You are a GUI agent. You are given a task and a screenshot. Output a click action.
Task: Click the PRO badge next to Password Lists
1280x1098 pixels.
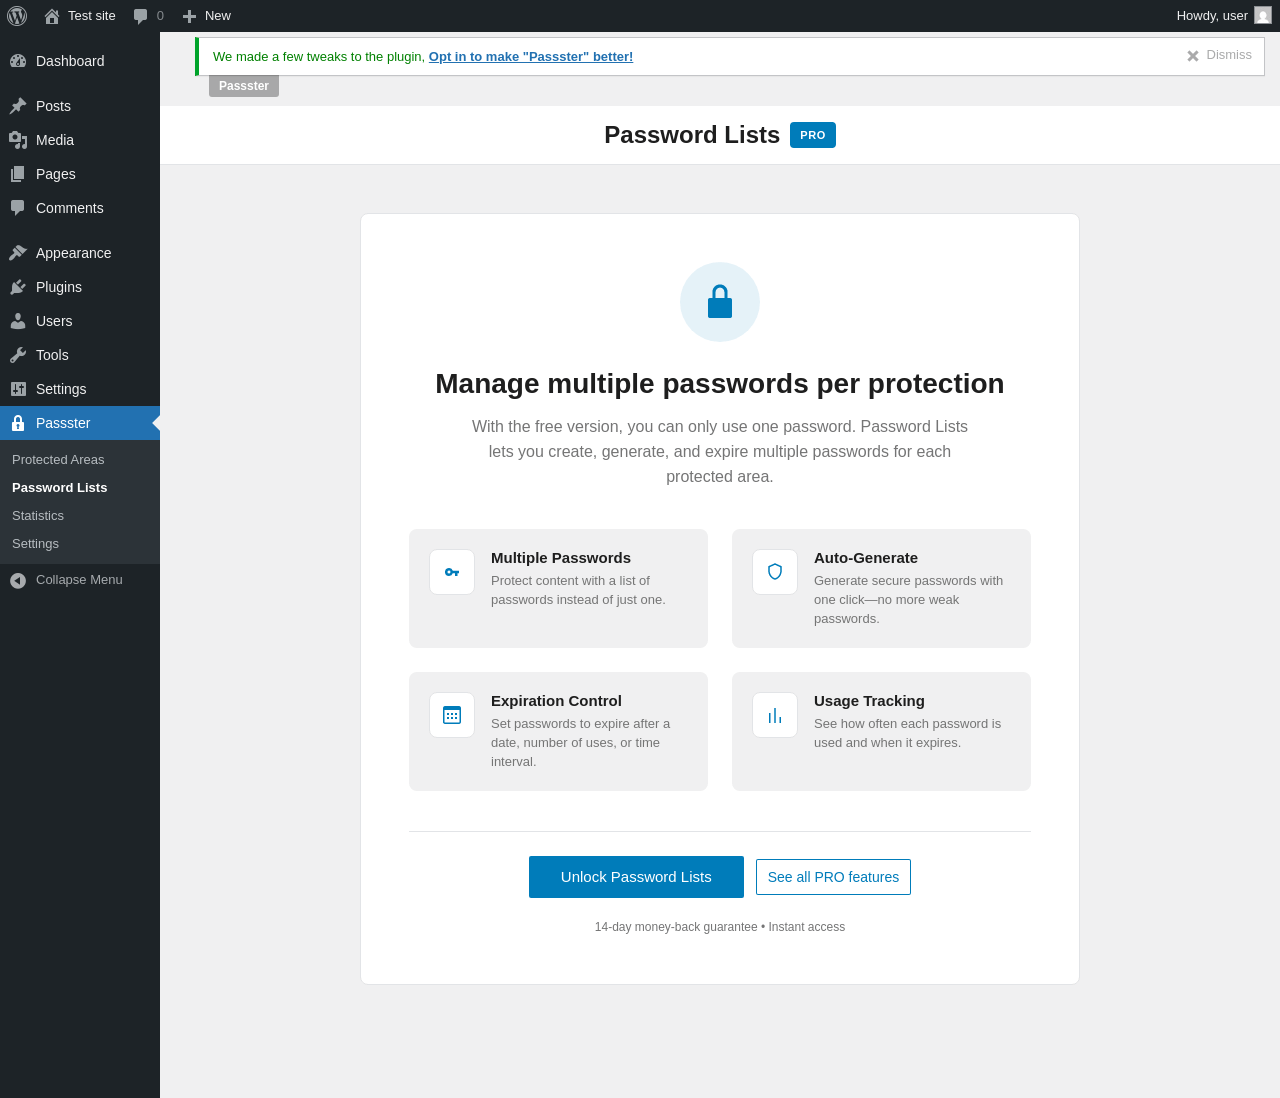tap(813, 135)
